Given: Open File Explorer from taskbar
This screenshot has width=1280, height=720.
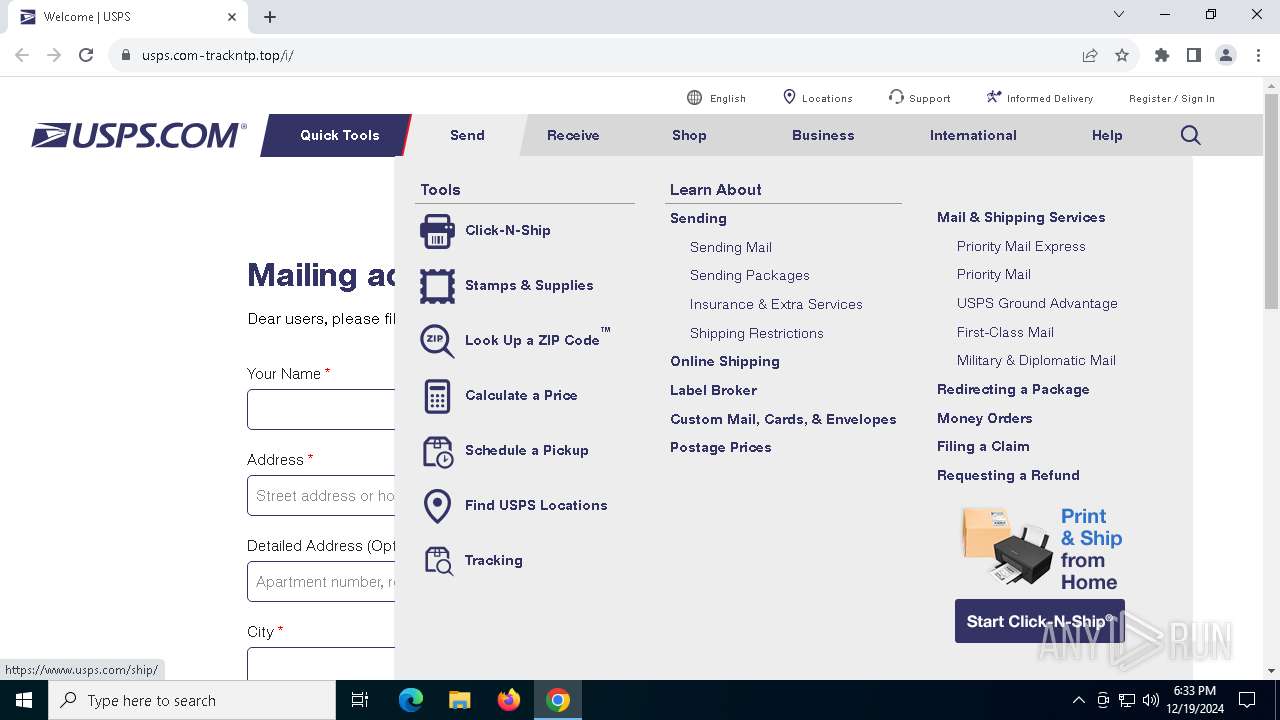Looking at the screenshot, I should [x=459, y=700].
